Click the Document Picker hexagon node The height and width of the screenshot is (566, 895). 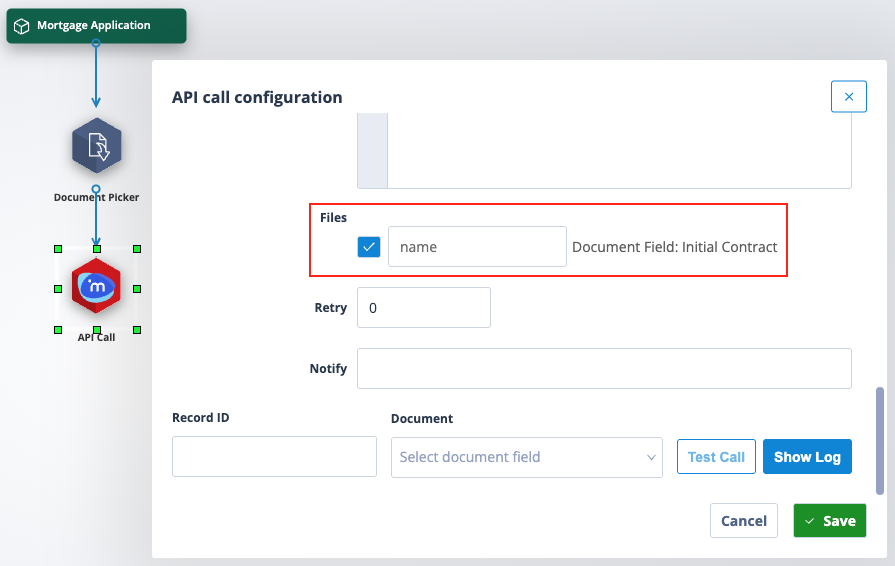click(x=96, y=145)
